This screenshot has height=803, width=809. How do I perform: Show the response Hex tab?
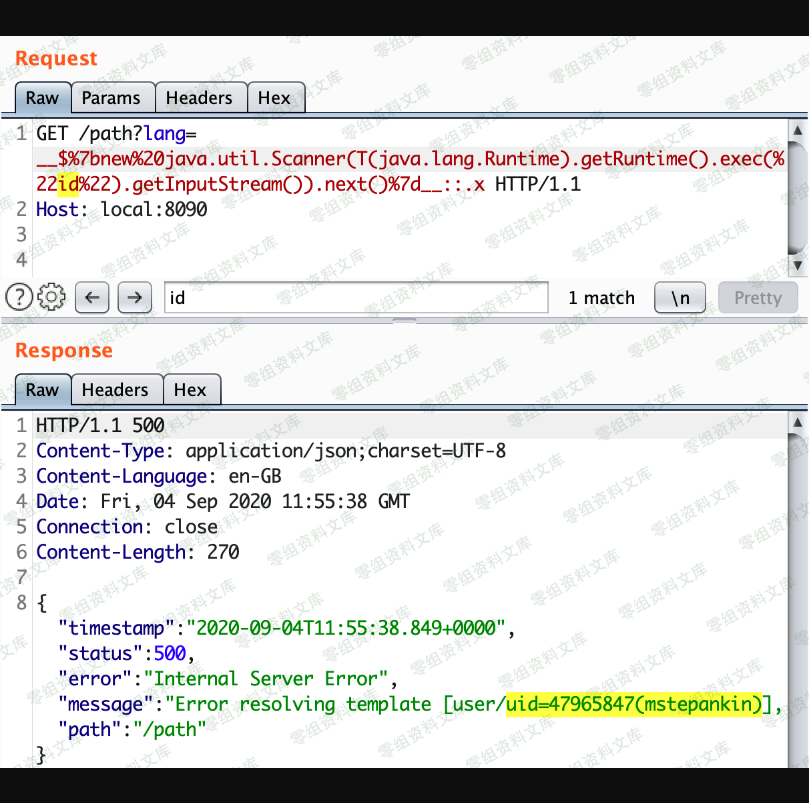(x=190, y=390)
